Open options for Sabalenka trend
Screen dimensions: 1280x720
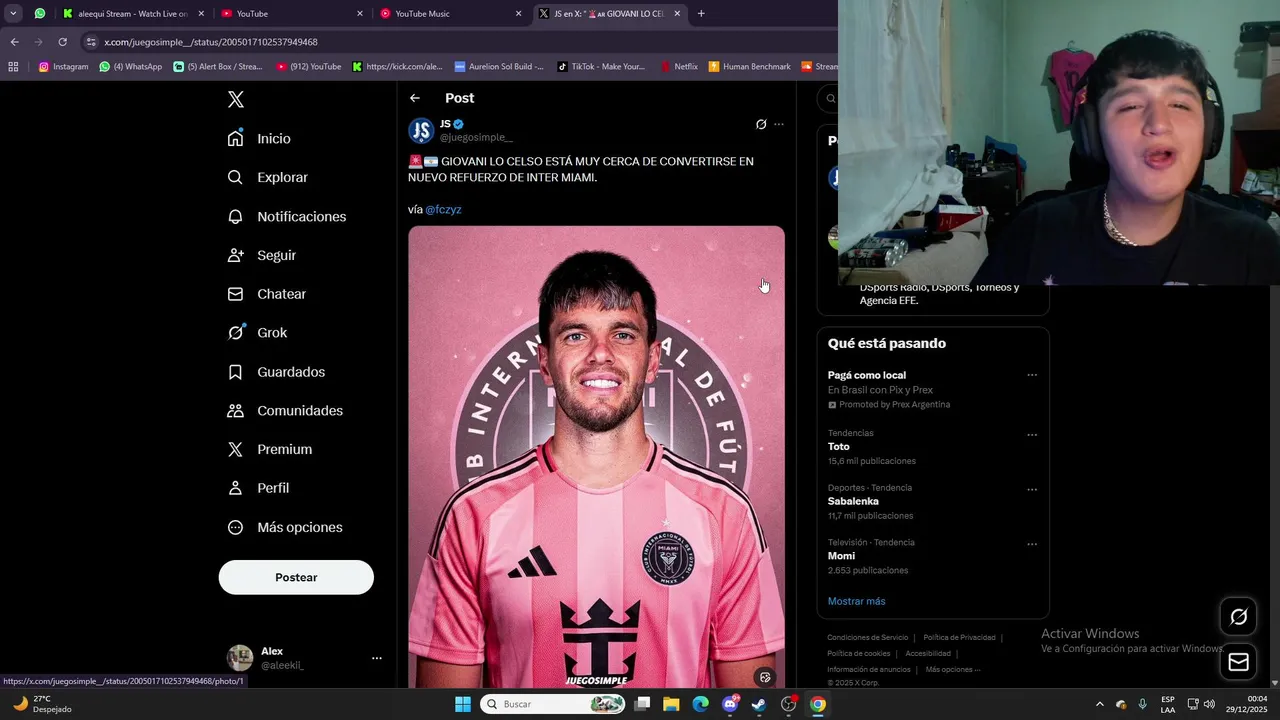click(1032, 490)
